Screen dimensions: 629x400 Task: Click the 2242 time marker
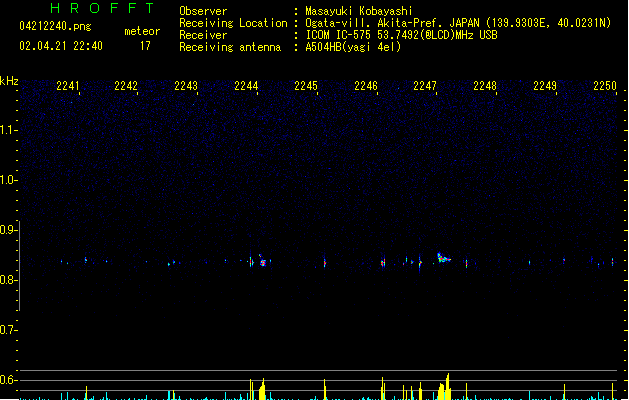pyautogui.click(x=126, y=86)
